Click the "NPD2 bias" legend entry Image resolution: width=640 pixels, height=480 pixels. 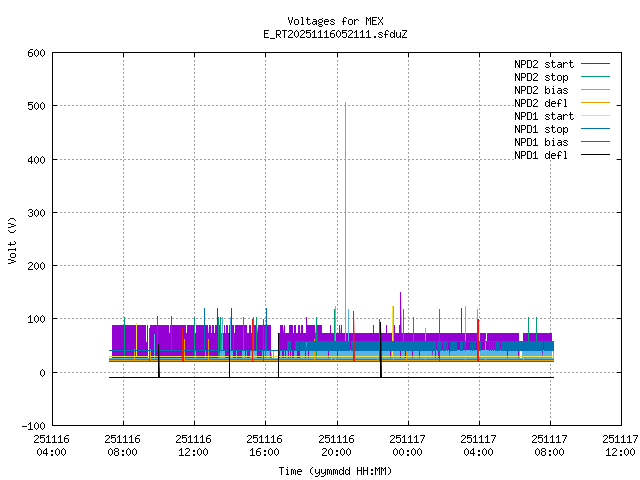point(541,90)
